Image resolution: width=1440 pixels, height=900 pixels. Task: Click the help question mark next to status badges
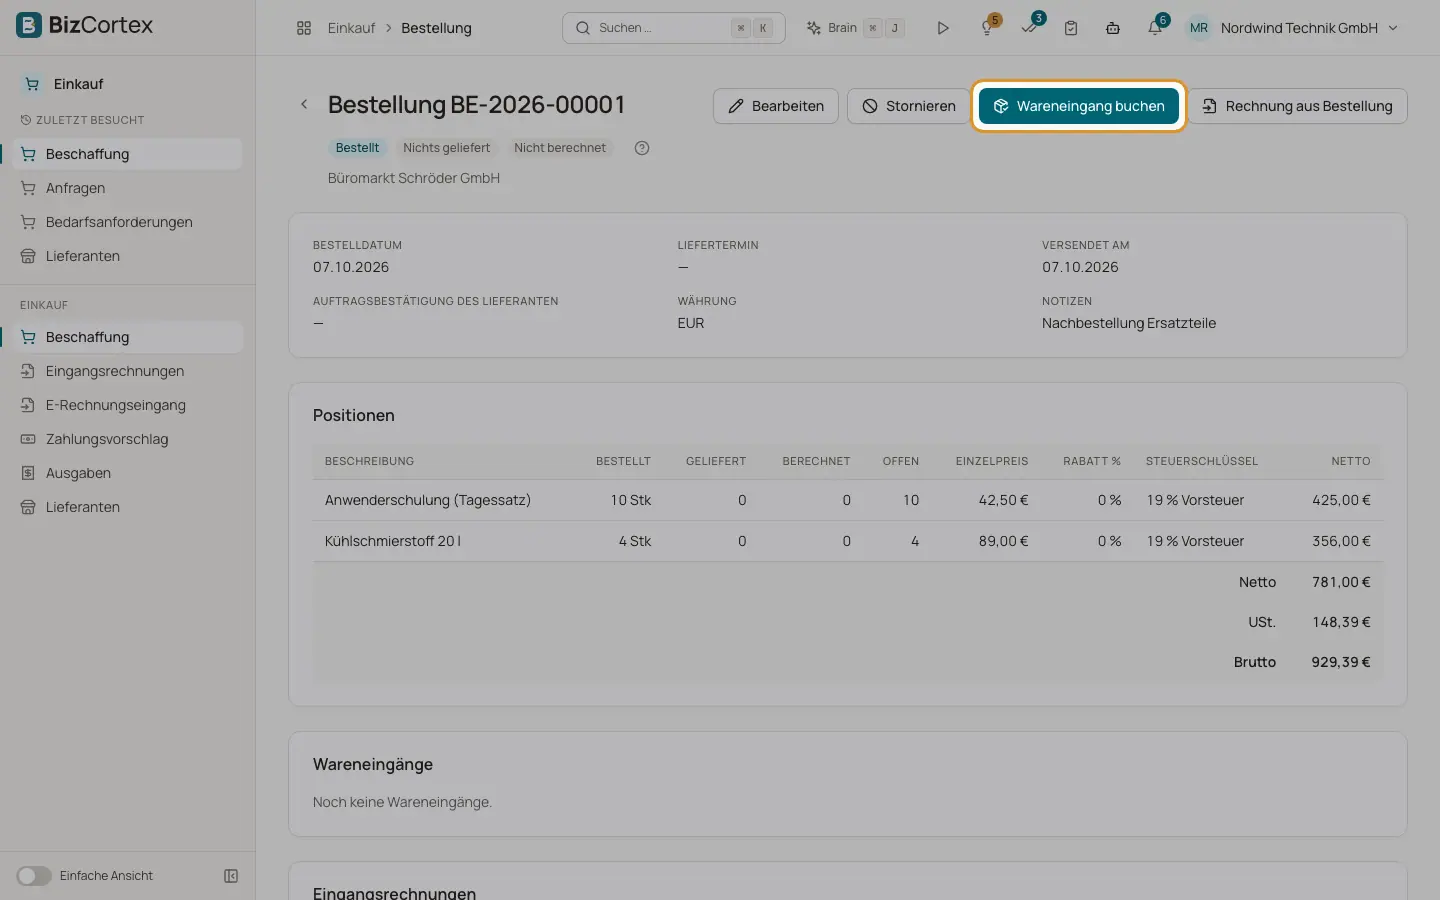click(642, 148)
